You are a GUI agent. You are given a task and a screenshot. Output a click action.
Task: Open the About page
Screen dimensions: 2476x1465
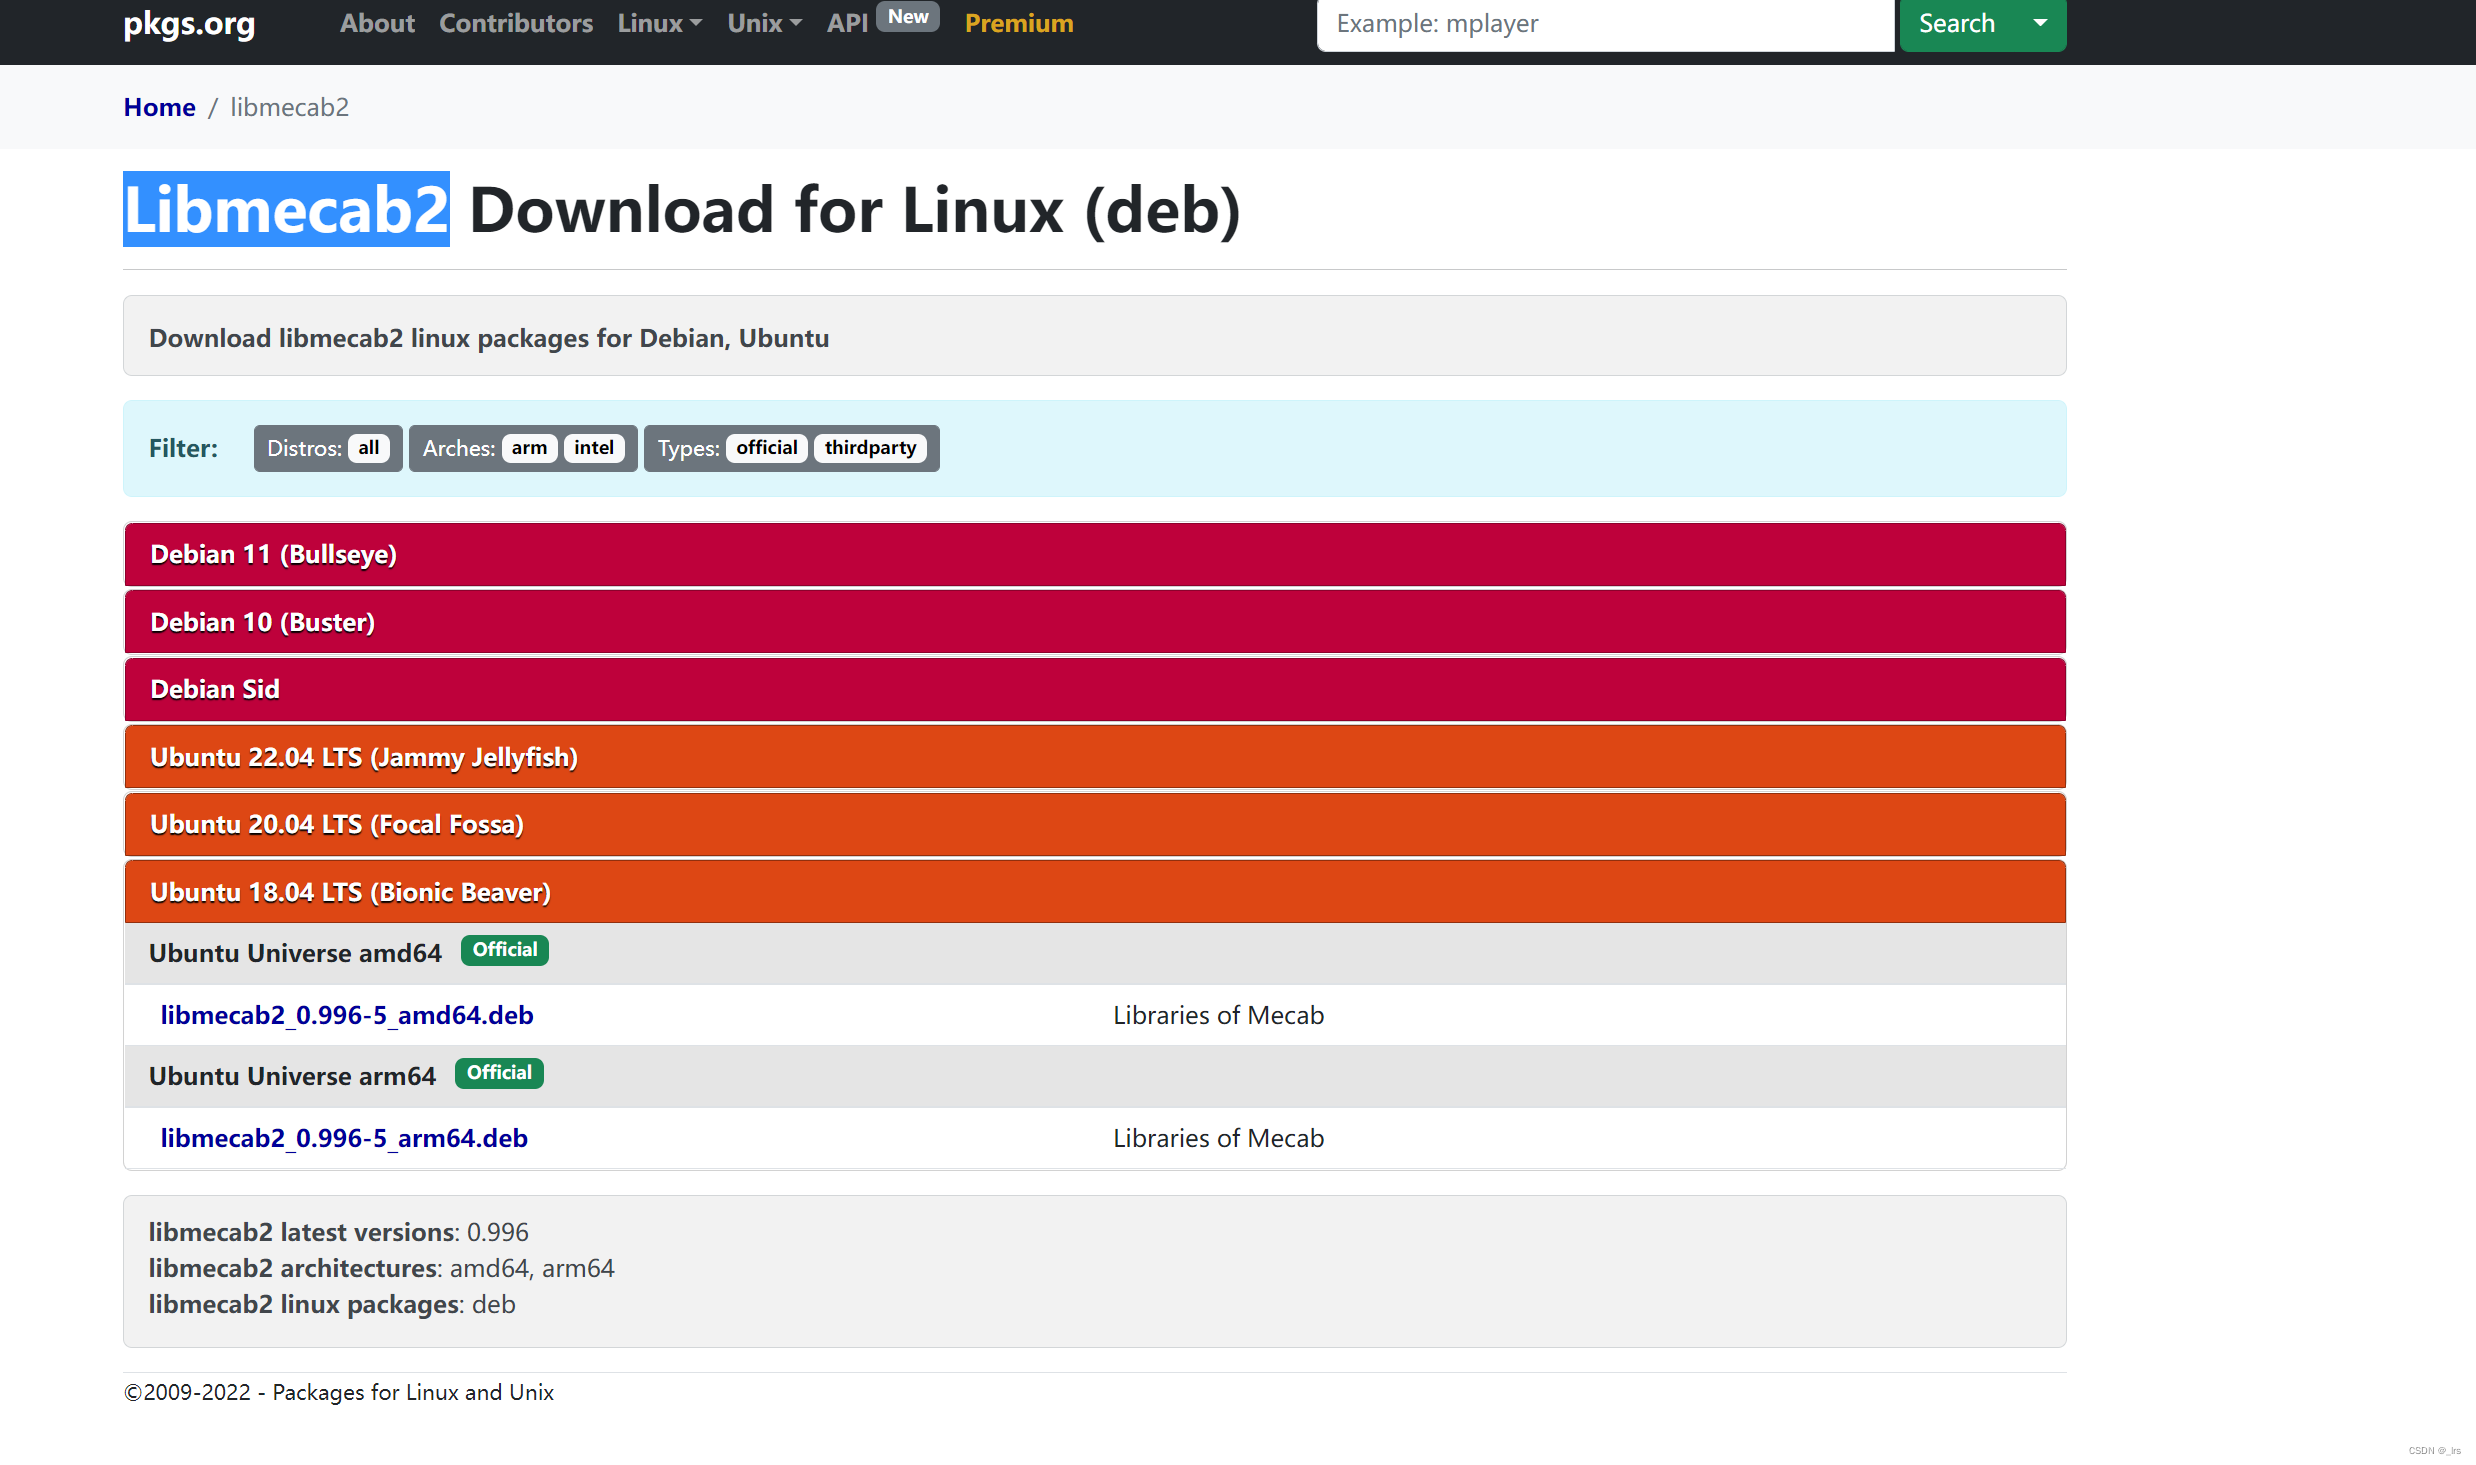tap(377, 23)
